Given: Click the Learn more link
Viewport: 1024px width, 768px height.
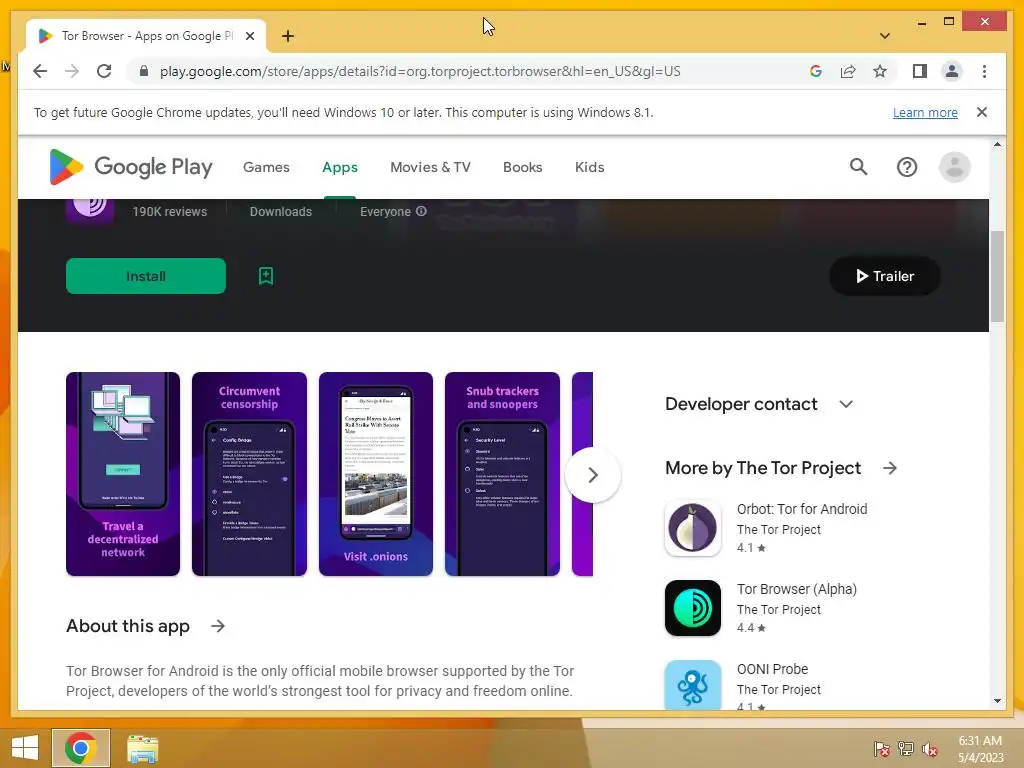Looking at the screenshot, I should 925,112.
